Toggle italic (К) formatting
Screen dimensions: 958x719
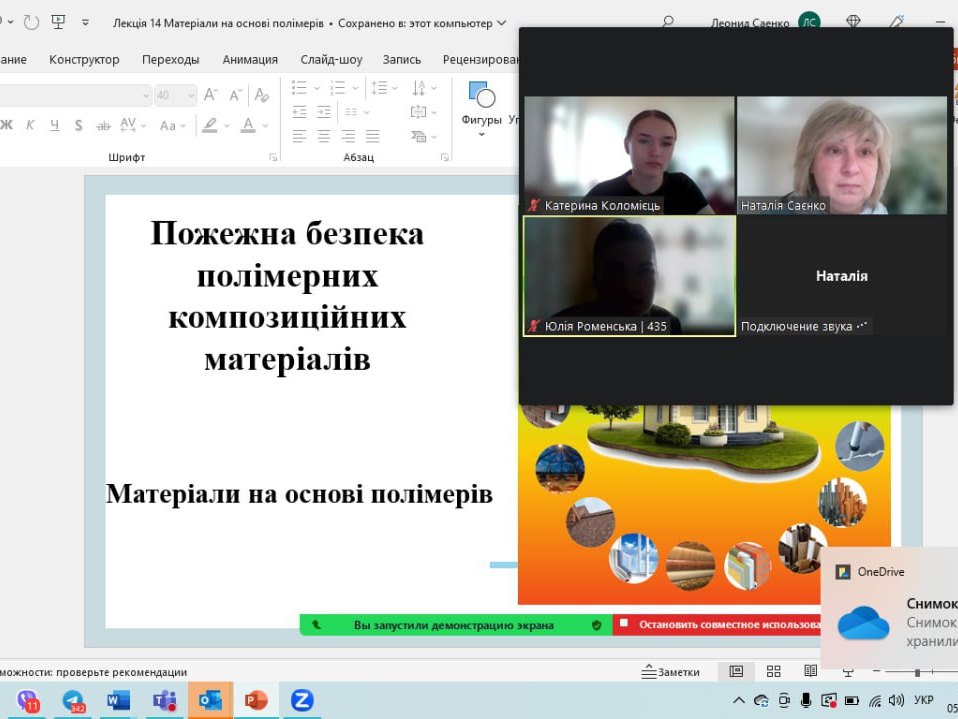point(30,126)
